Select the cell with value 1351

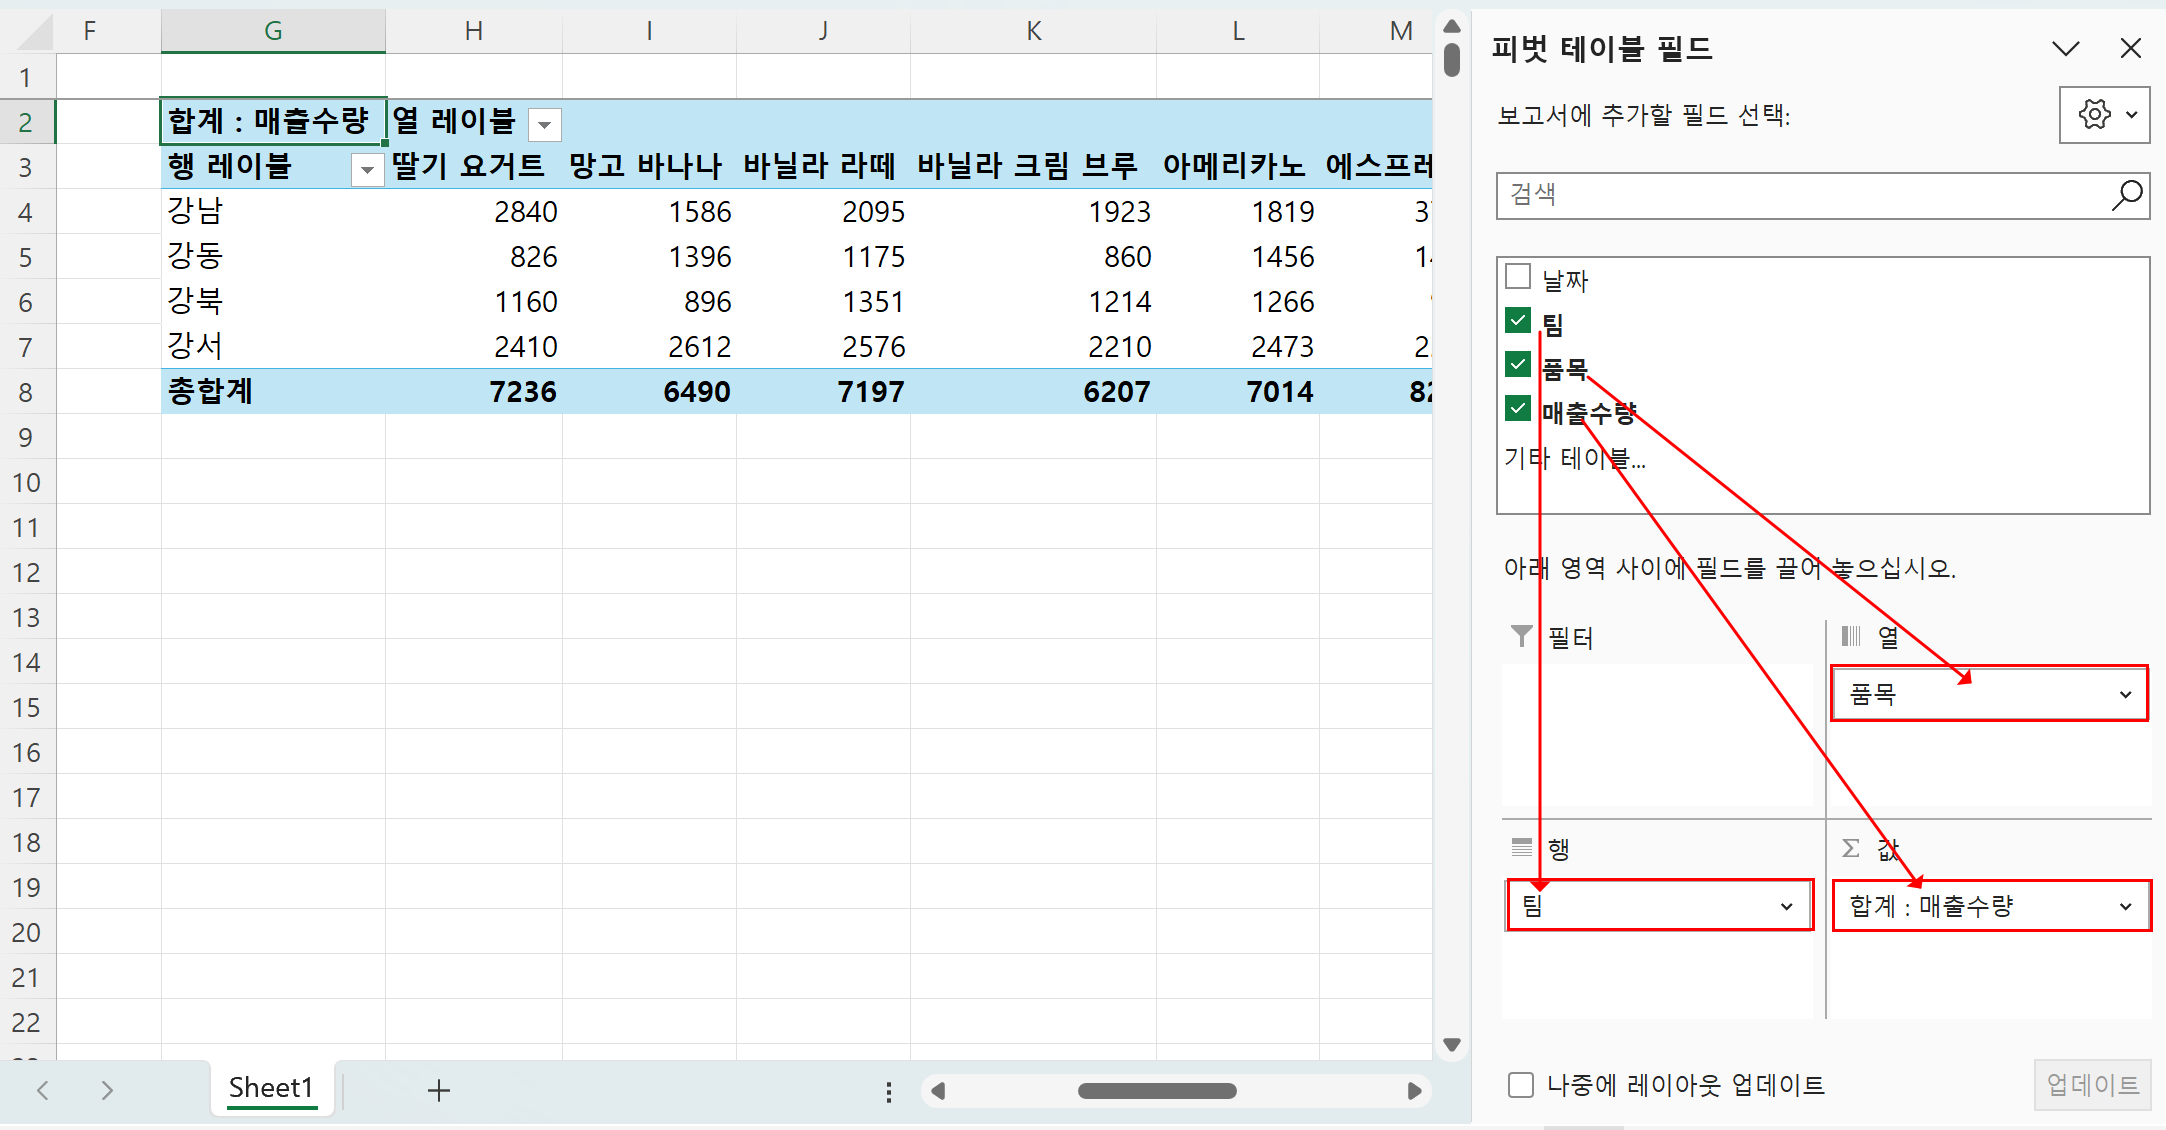point(823,301)
